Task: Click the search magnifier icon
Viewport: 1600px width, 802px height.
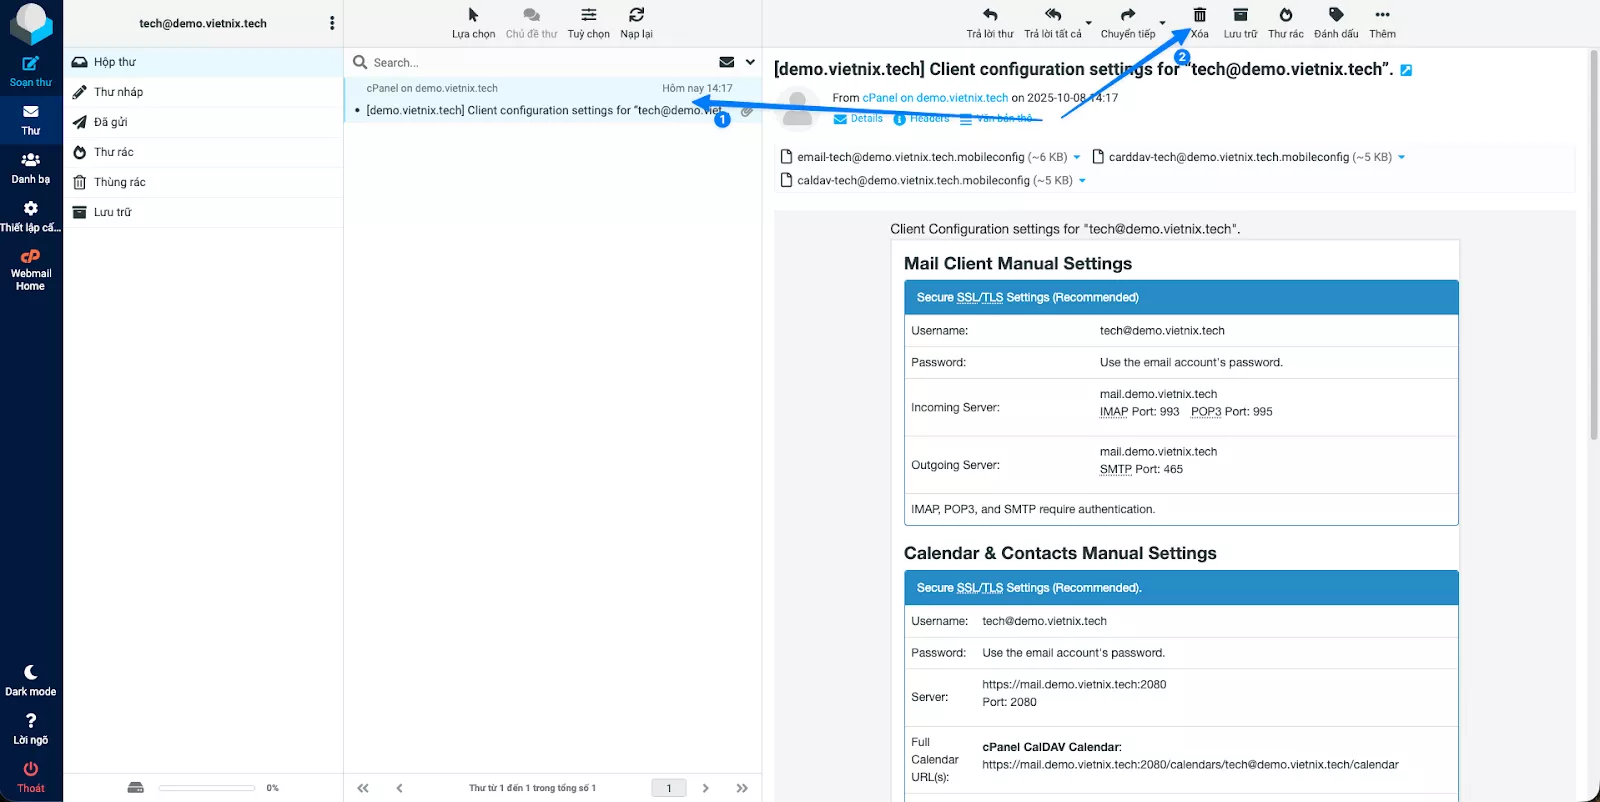Action: [360, 62]
